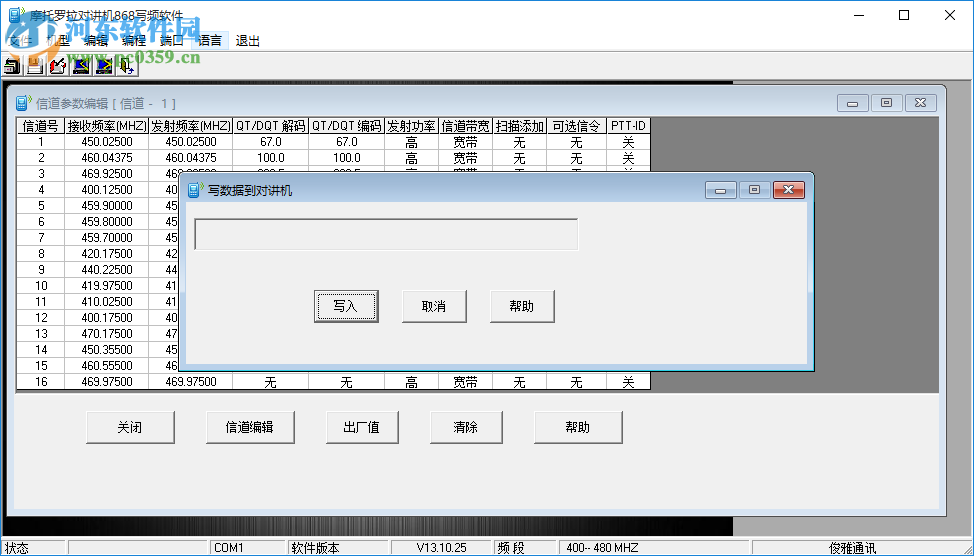Click the open file toolbar icon
974x556 pixels.
(12, 65)
